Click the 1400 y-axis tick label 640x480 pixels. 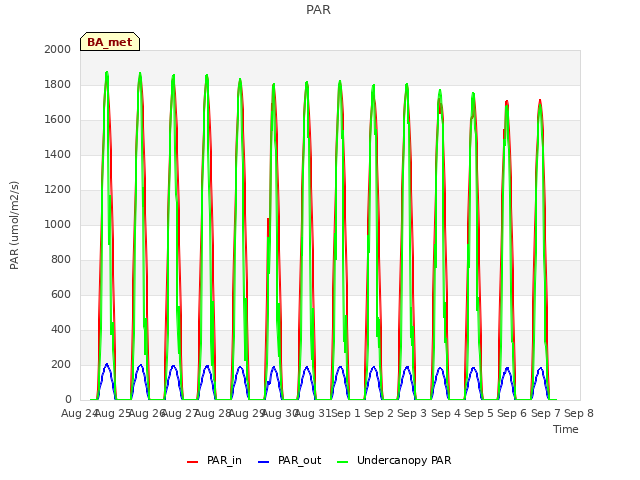tap(58, 154)
